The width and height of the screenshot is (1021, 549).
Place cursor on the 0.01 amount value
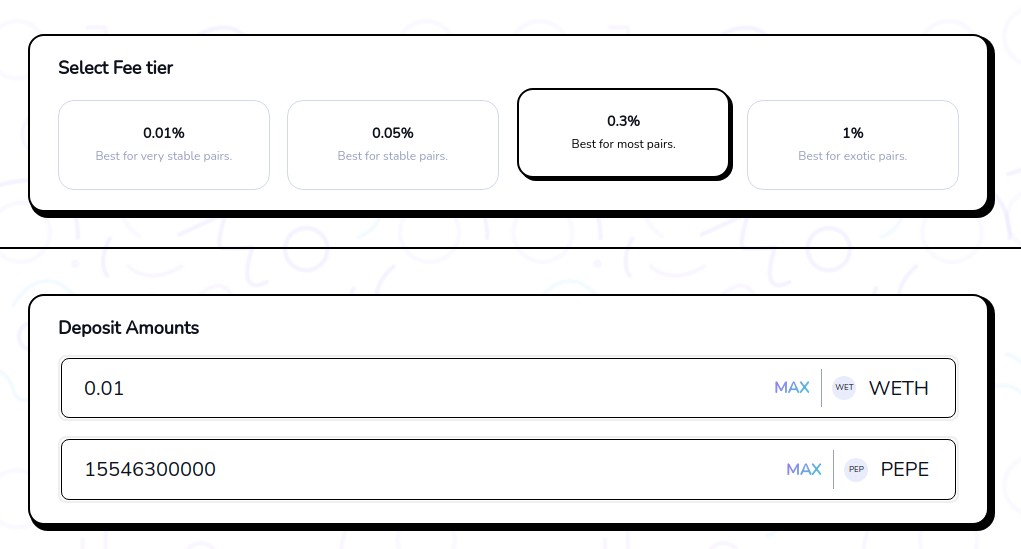(104, 388)
